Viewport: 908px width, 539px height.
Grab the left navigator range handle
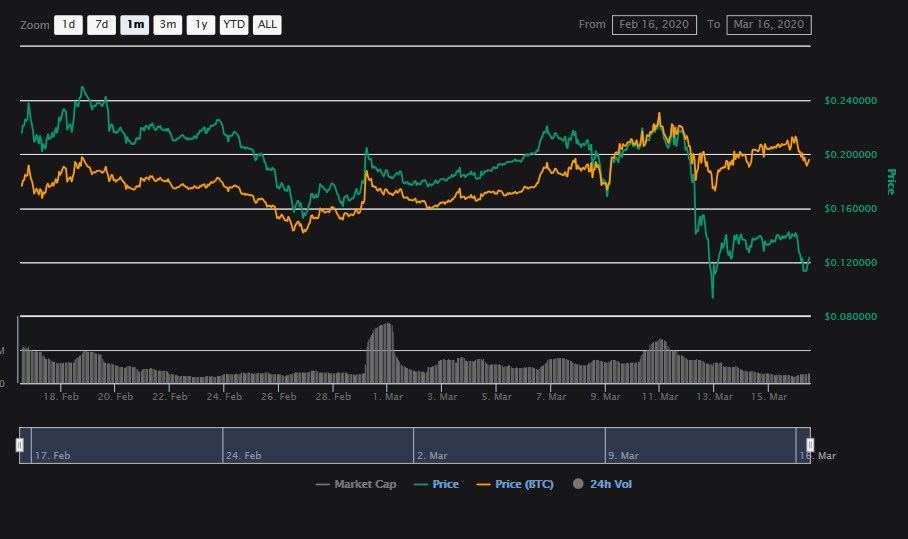(x=20, y=445)
